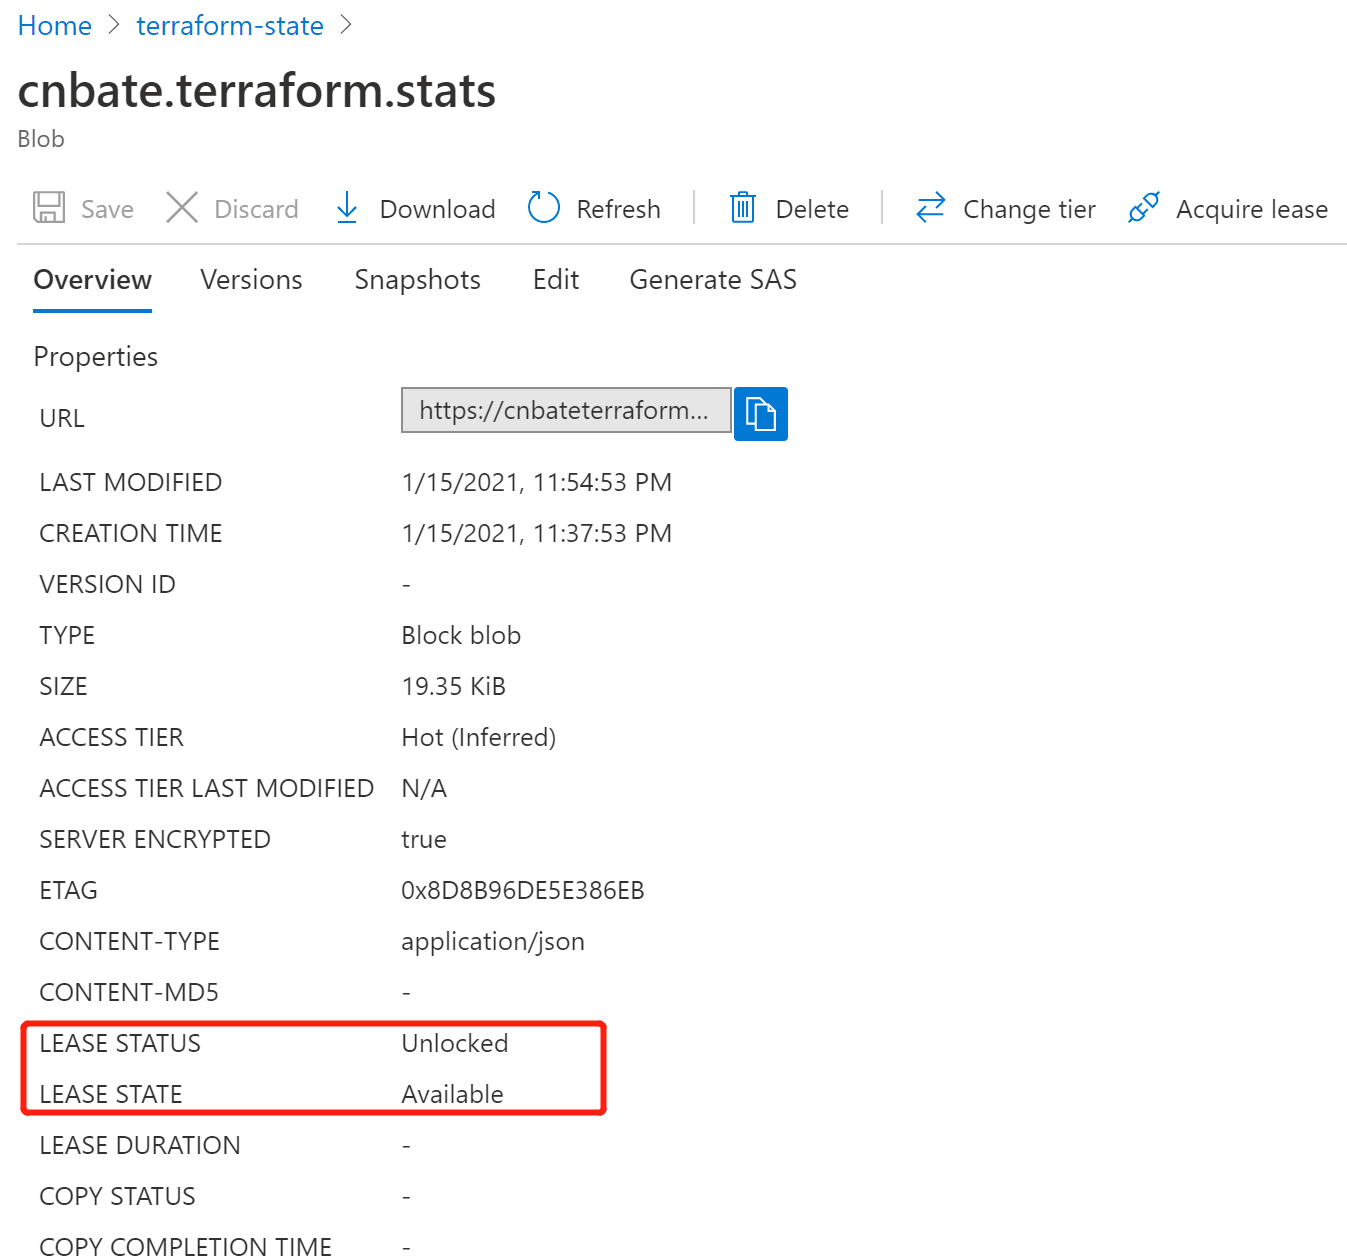Click the Discard X icon

point(182,208)
